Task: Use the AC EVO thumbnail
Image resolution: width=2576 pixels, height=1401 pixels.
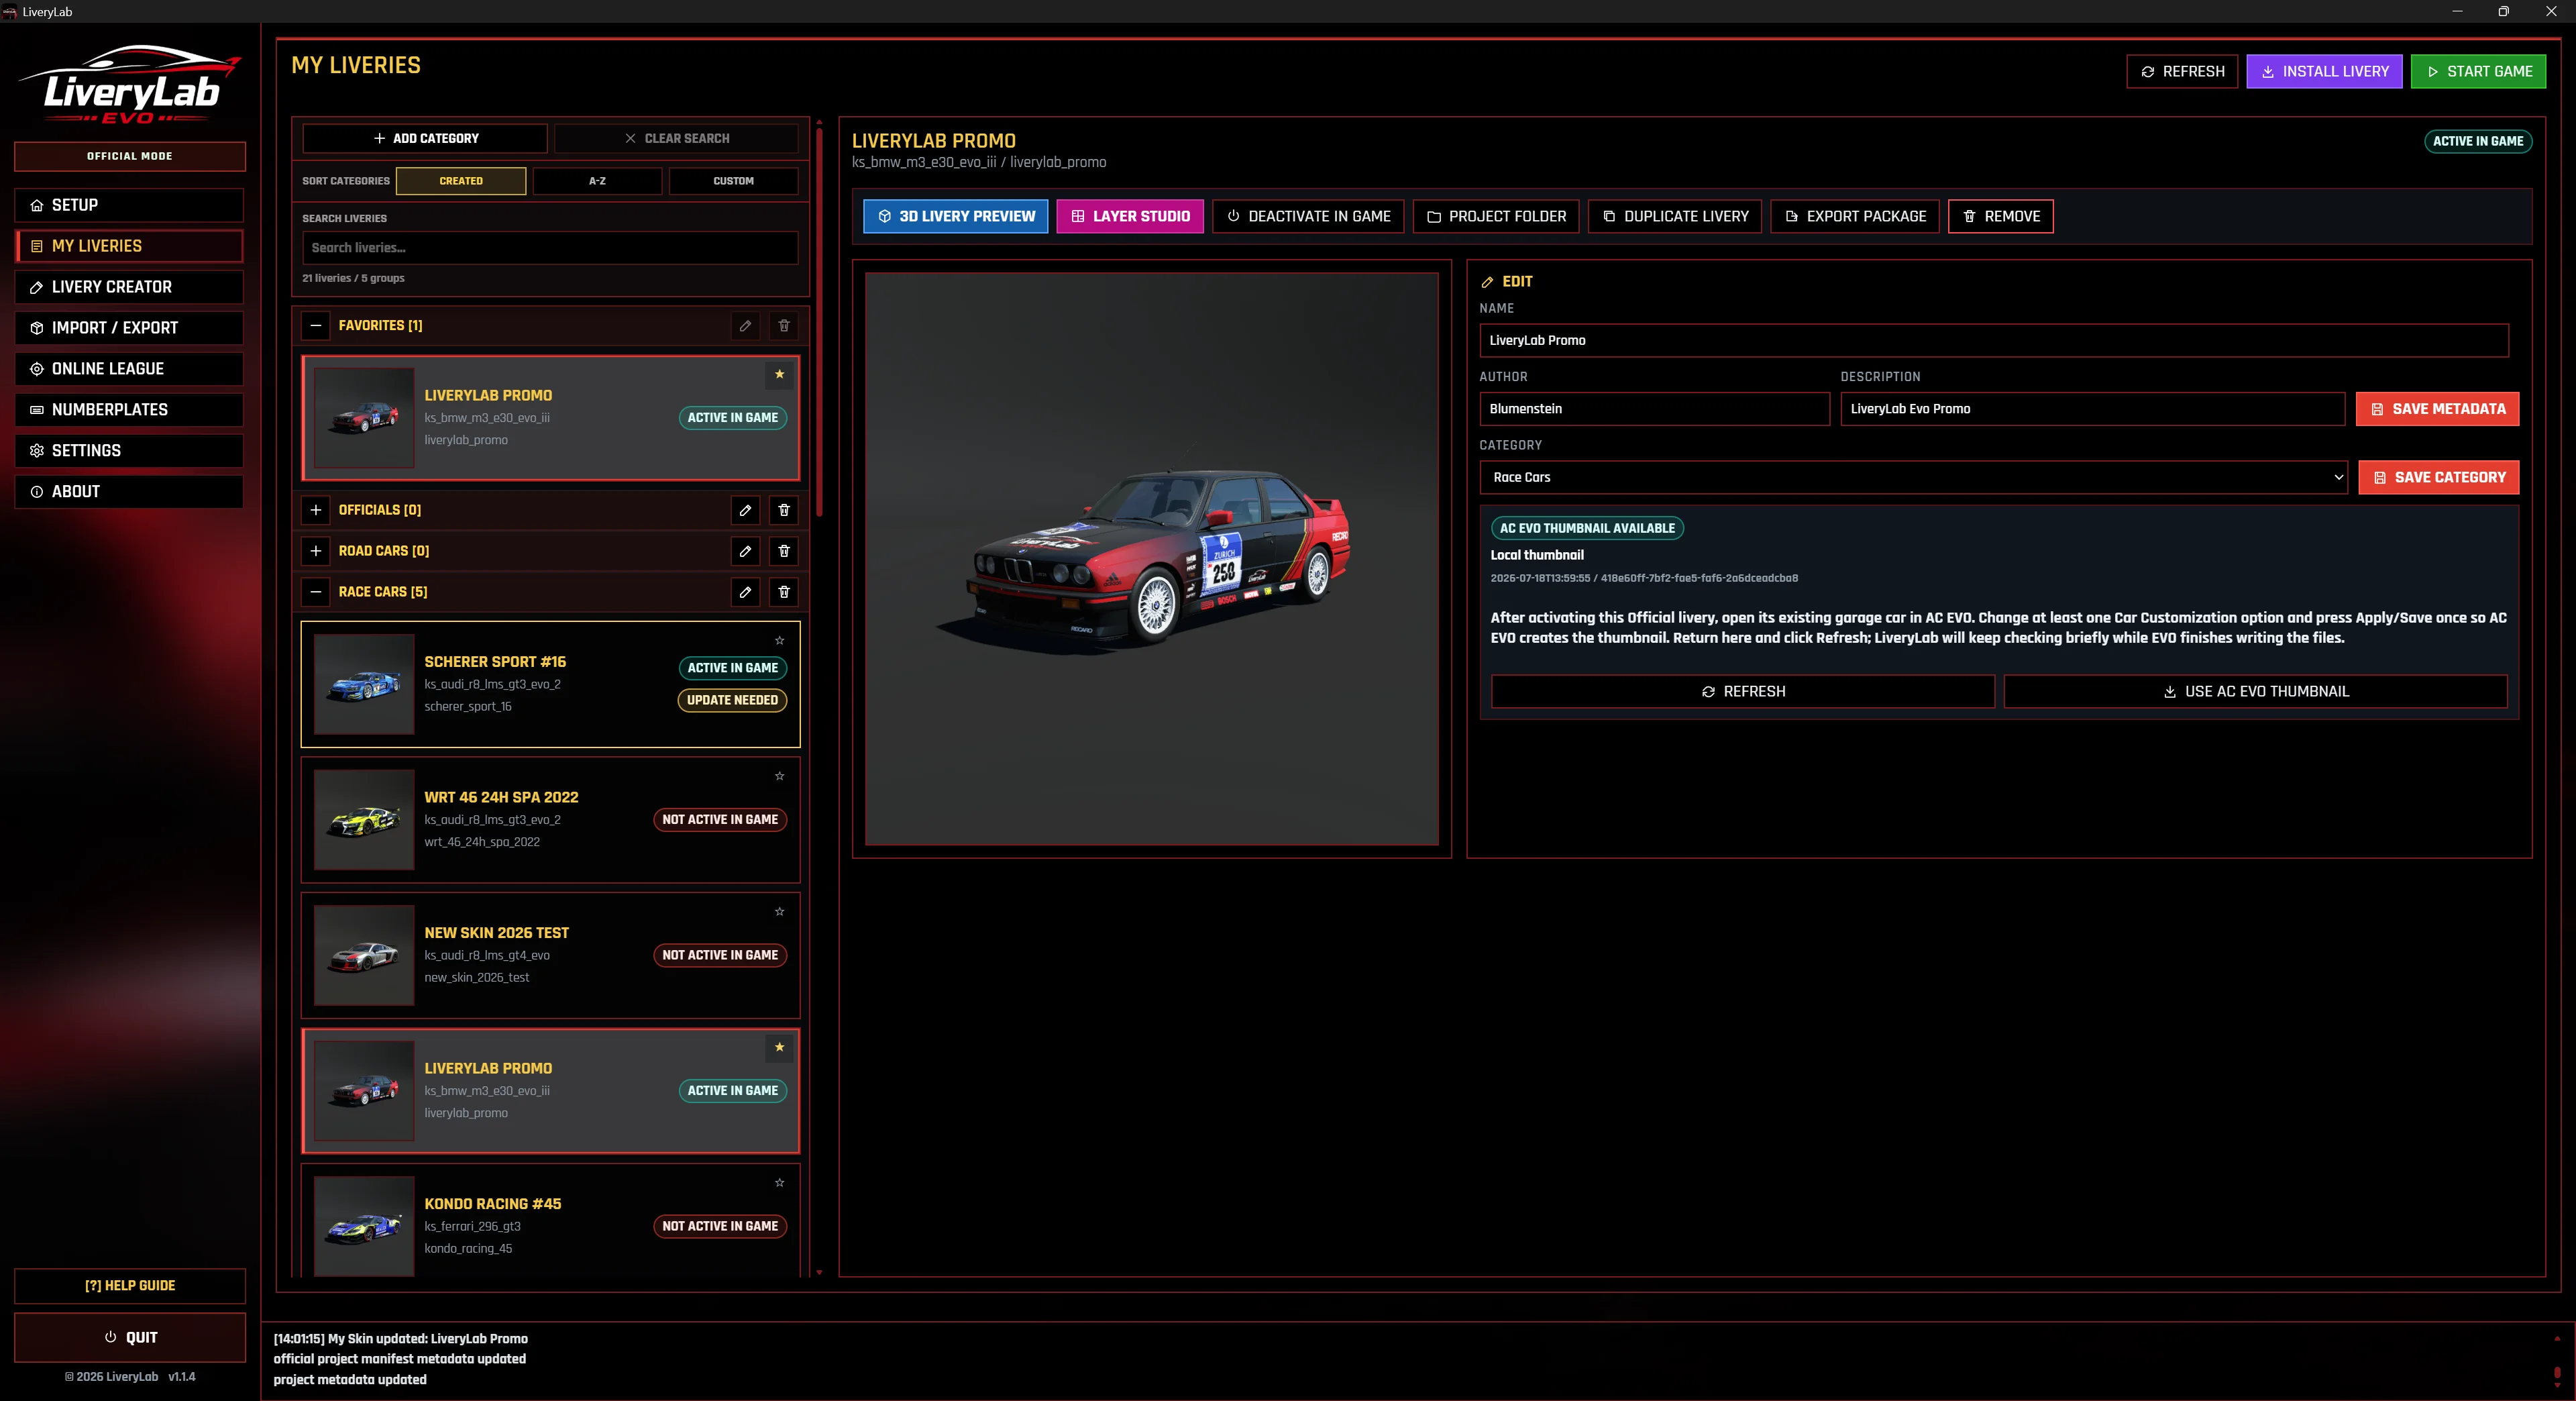Action: pos(2255,691)
